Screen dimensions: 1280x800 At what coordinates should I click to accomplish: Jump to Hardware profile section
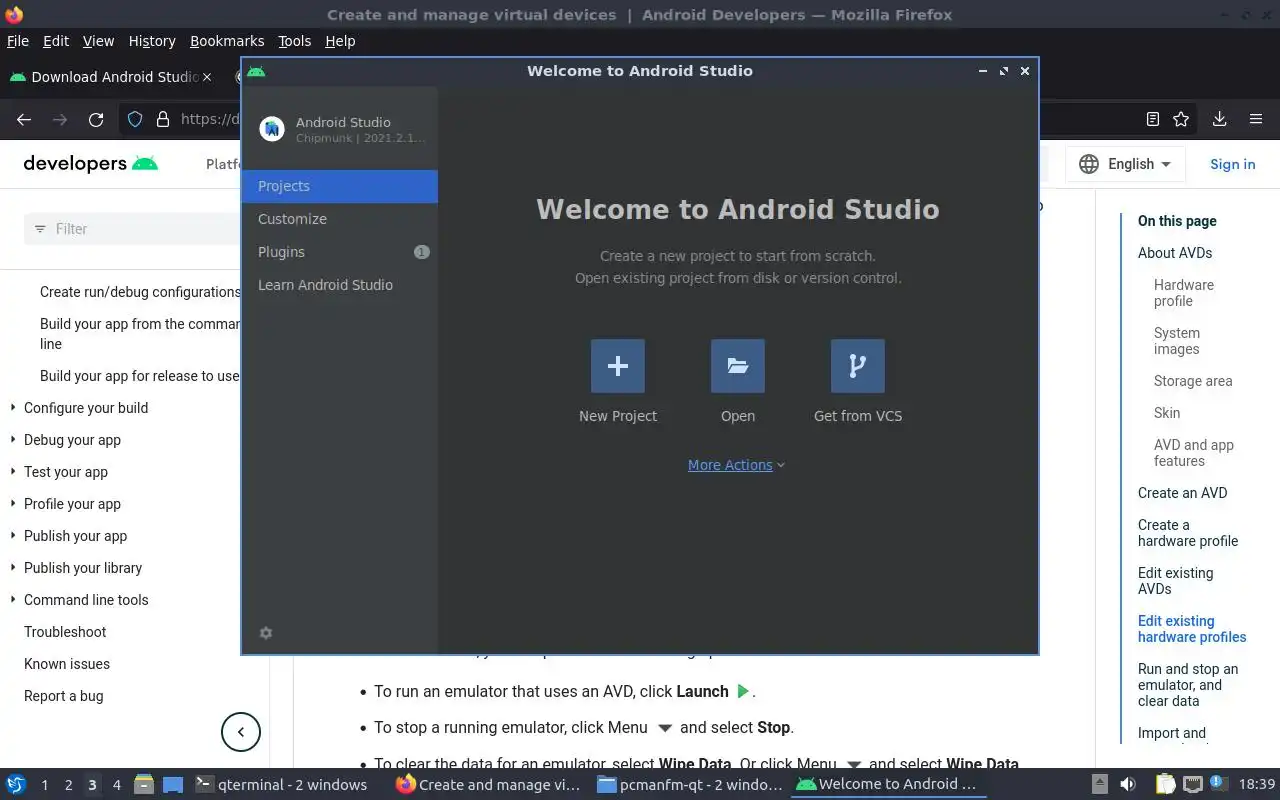pos(1184,293)
